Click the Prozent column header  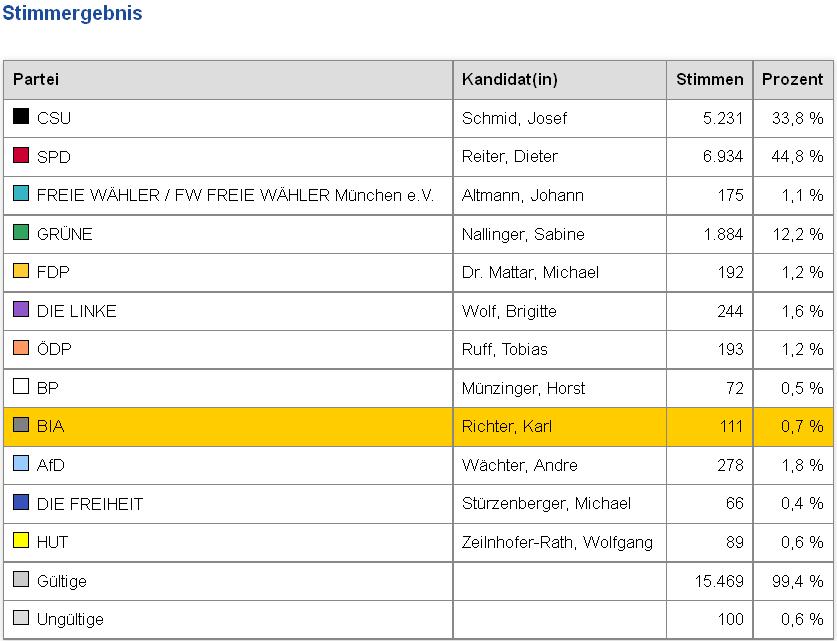click(x=792, y=79)
